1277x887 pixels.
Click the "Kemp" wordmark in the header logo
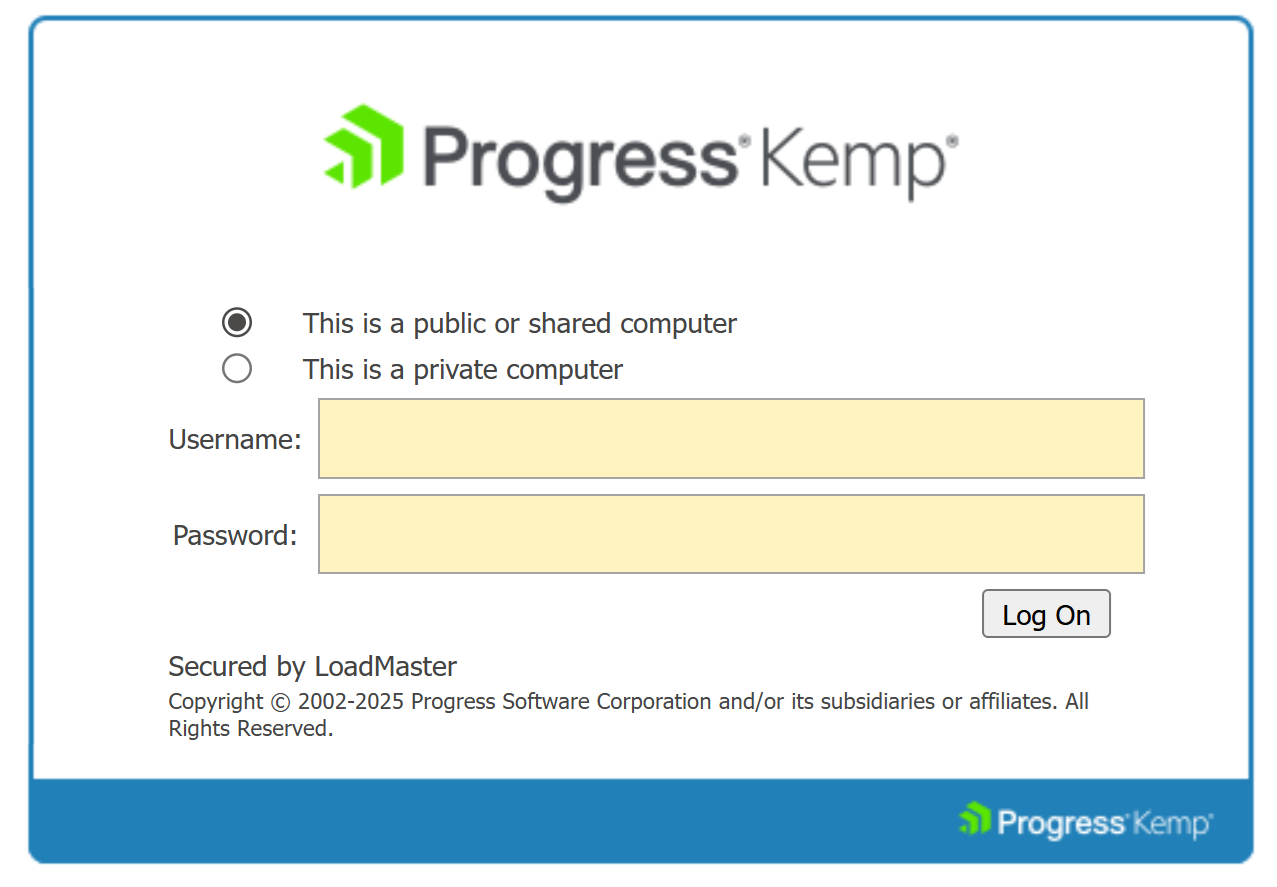(x=848, y=160)
